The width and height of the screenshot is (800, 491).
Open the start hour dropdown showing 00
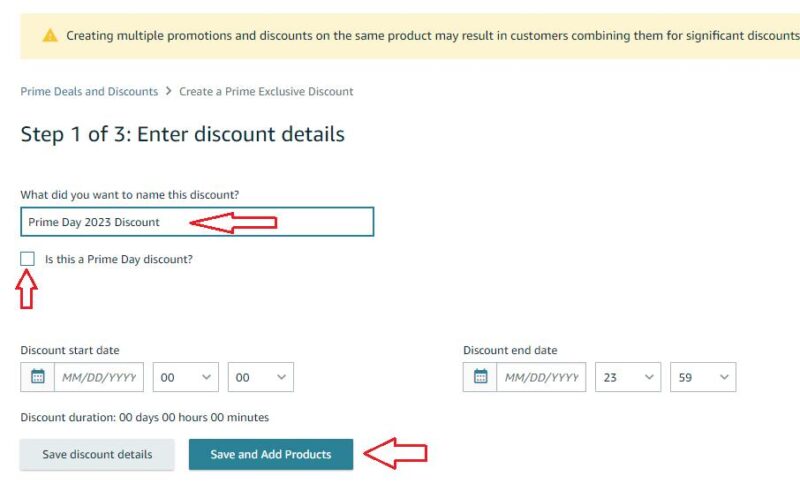186,377
